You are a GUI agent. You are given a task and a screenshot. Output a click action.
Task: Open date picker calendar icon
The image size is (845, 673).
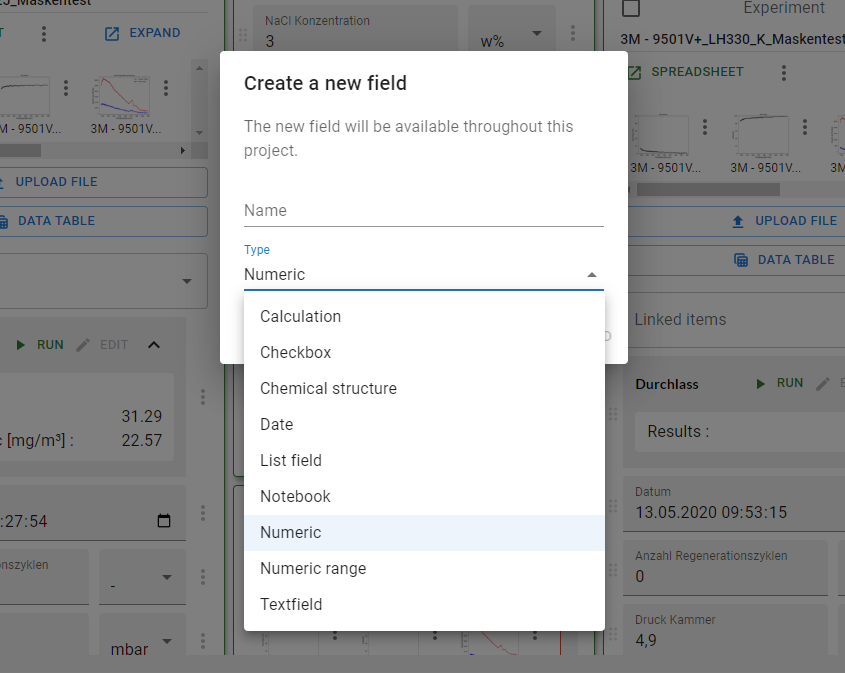164,521
